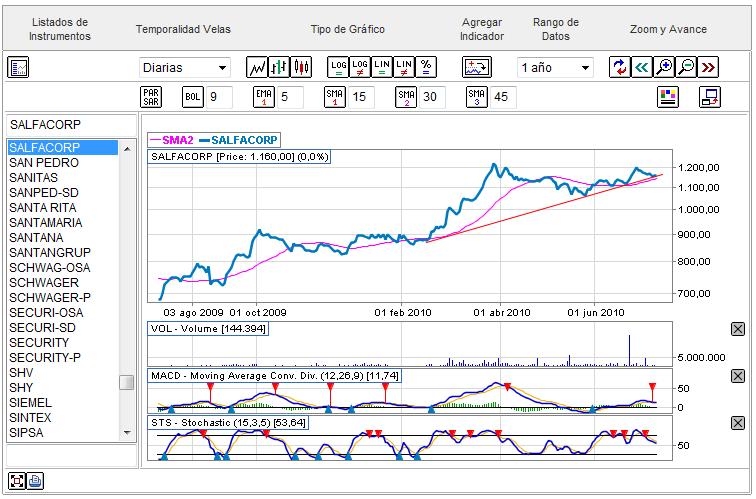This screenshot has width=756, height=499.
Task: Click the print icon at bottom left
Action: pos(35,481)
